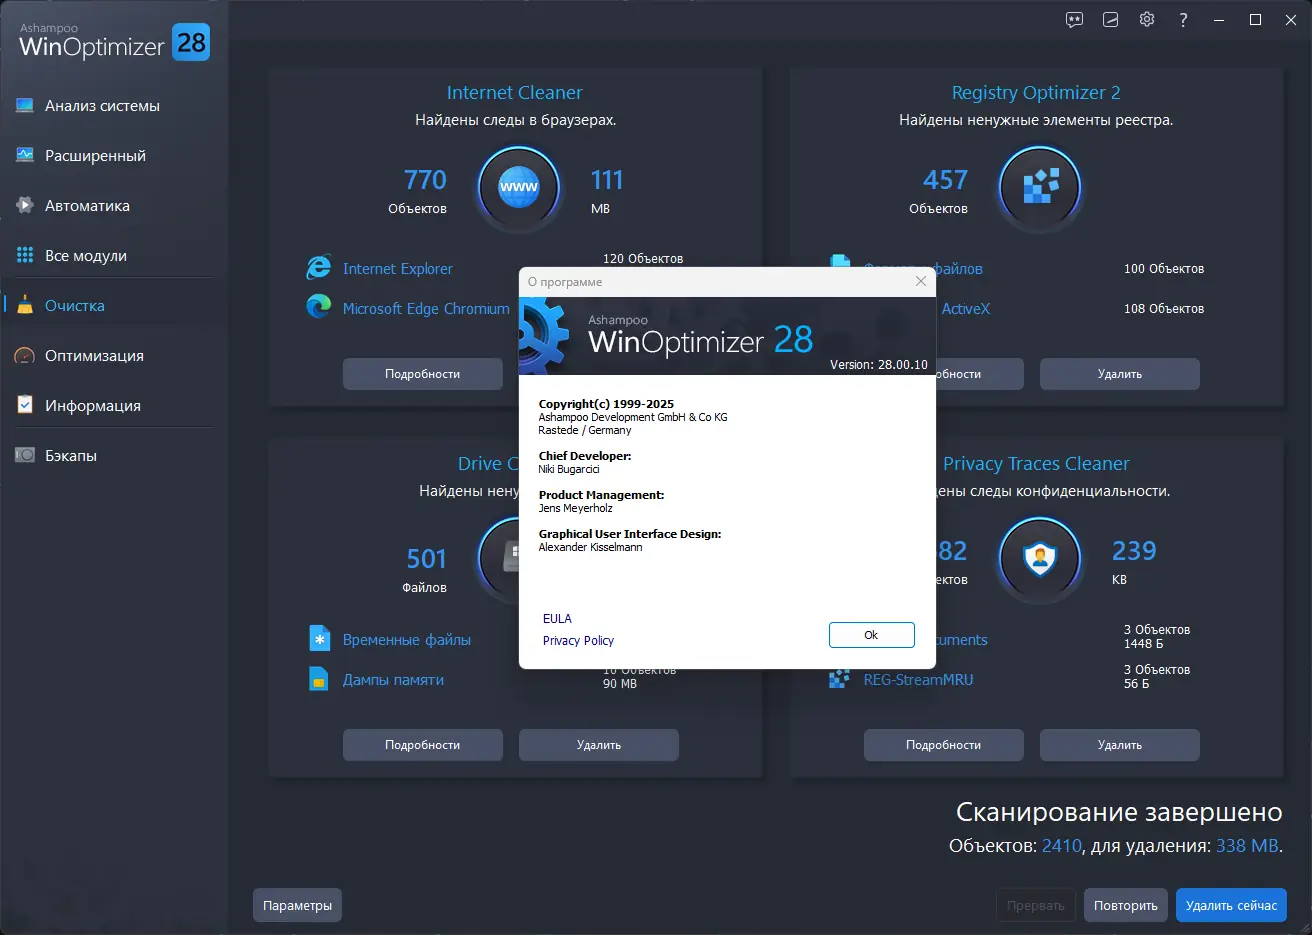This screenshot has width=1312, height=935.
Task: Select the Microsoft Edge Chromium entry text
Action: [426, 309]
